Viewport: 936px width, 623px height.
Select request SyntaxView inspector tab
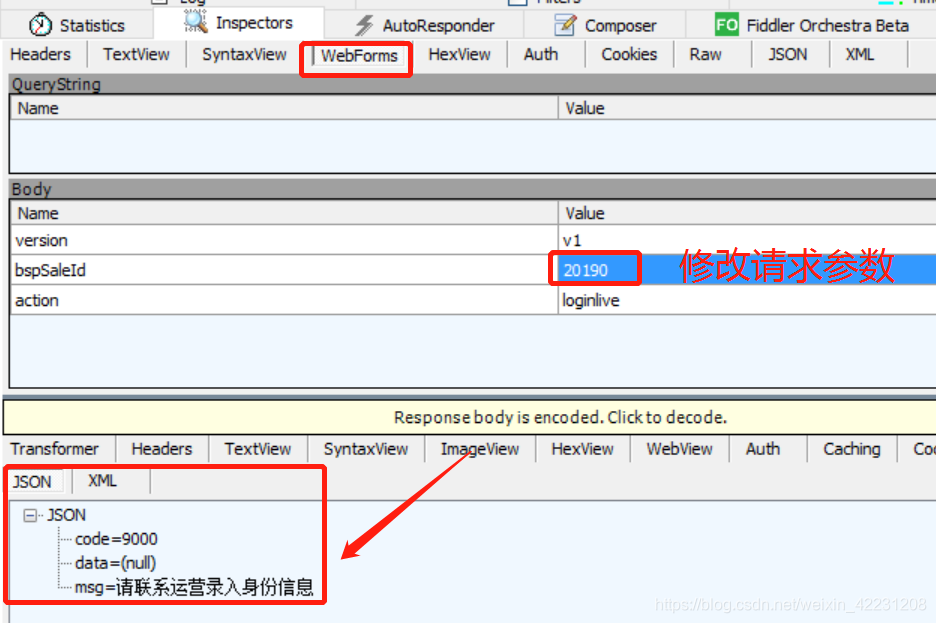click(x=244, y=54)
